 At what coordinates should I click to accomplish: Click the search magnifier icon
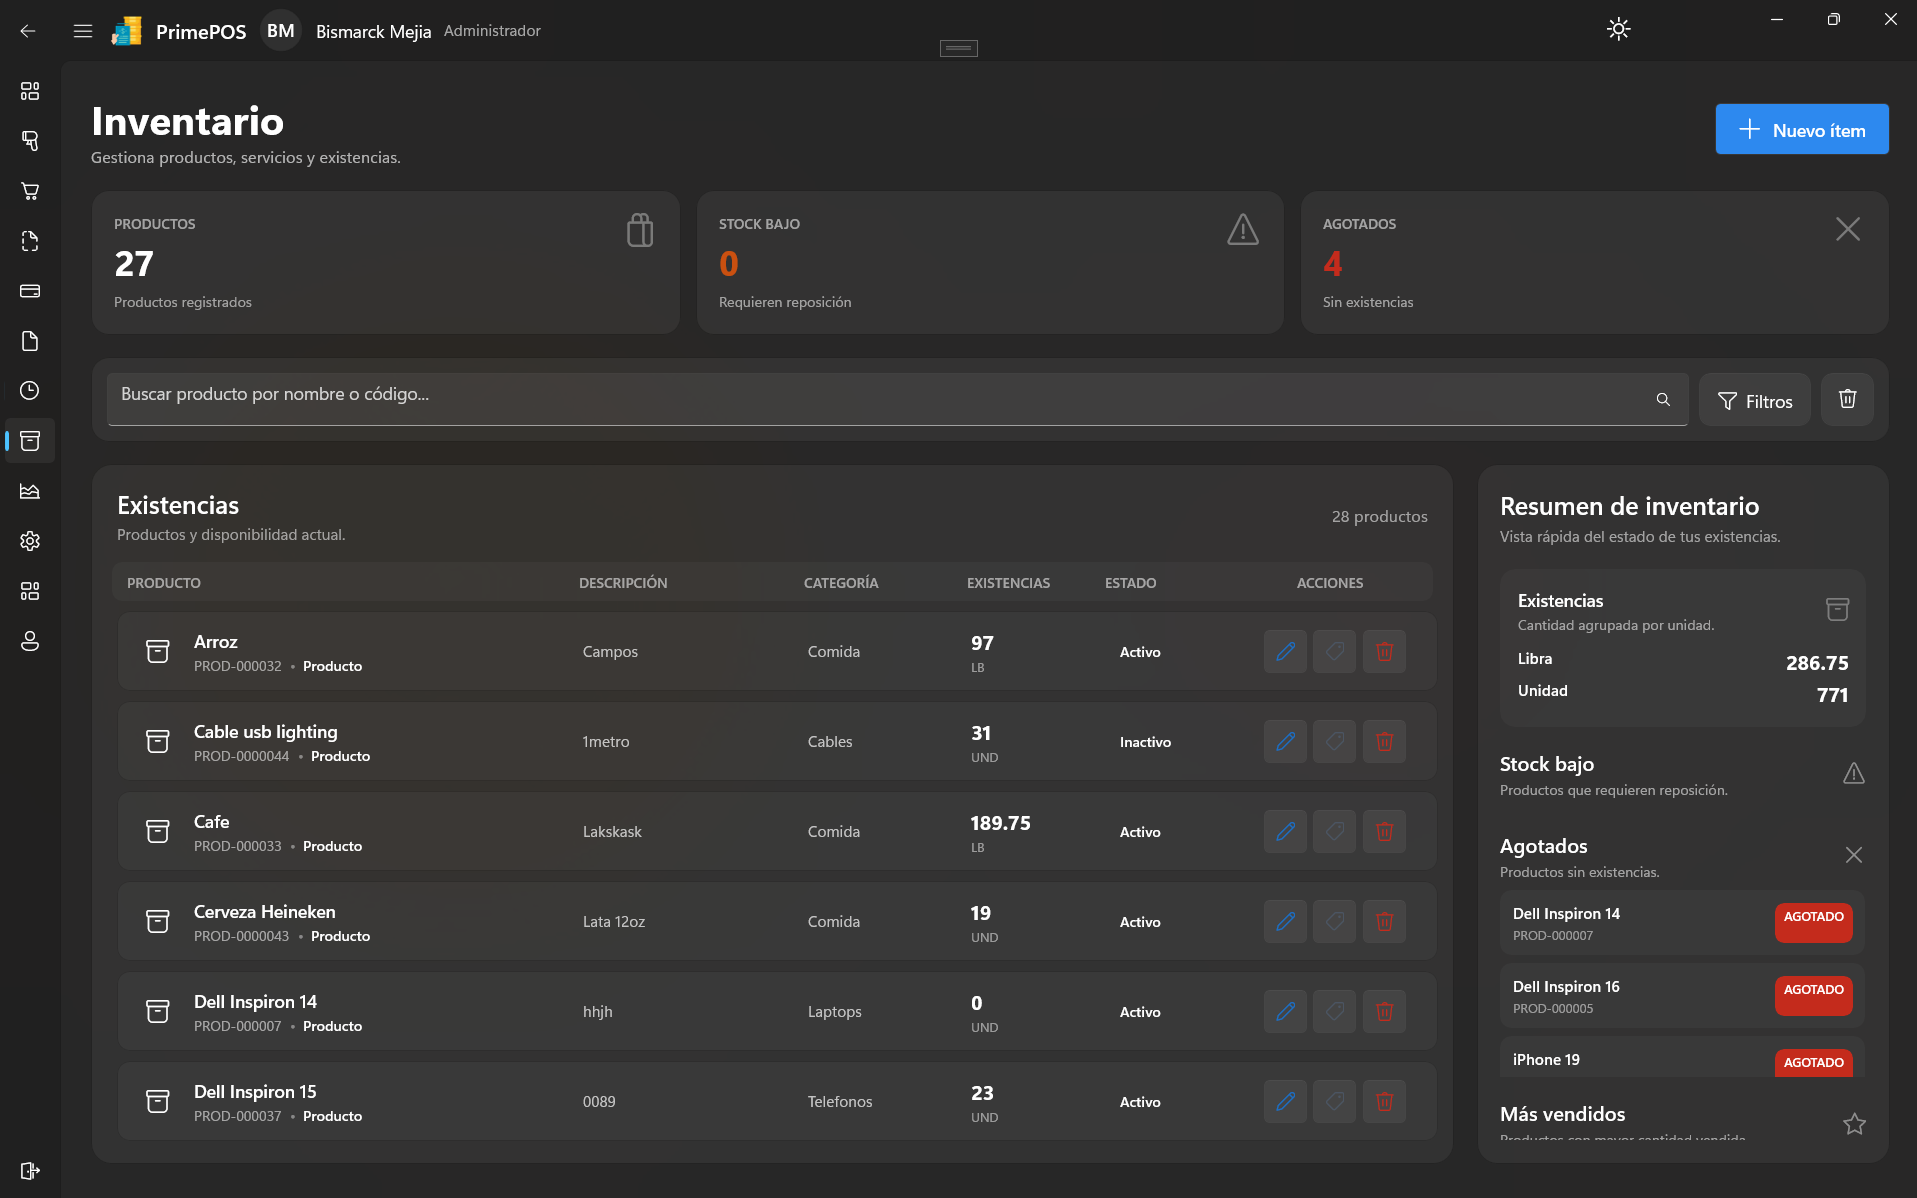tap(1663, 399)
